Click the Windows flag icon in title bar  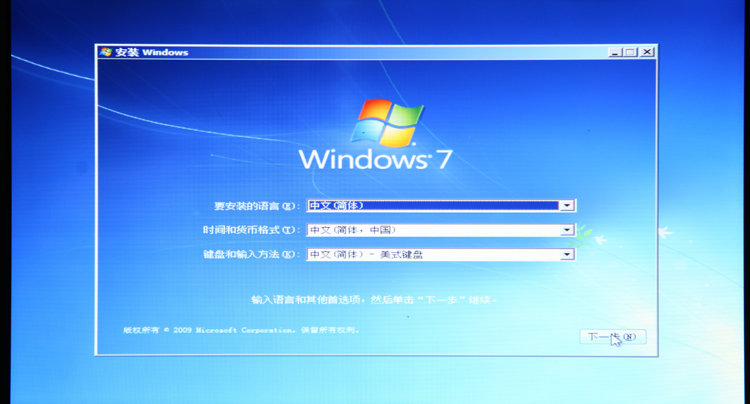coord(106,52)
